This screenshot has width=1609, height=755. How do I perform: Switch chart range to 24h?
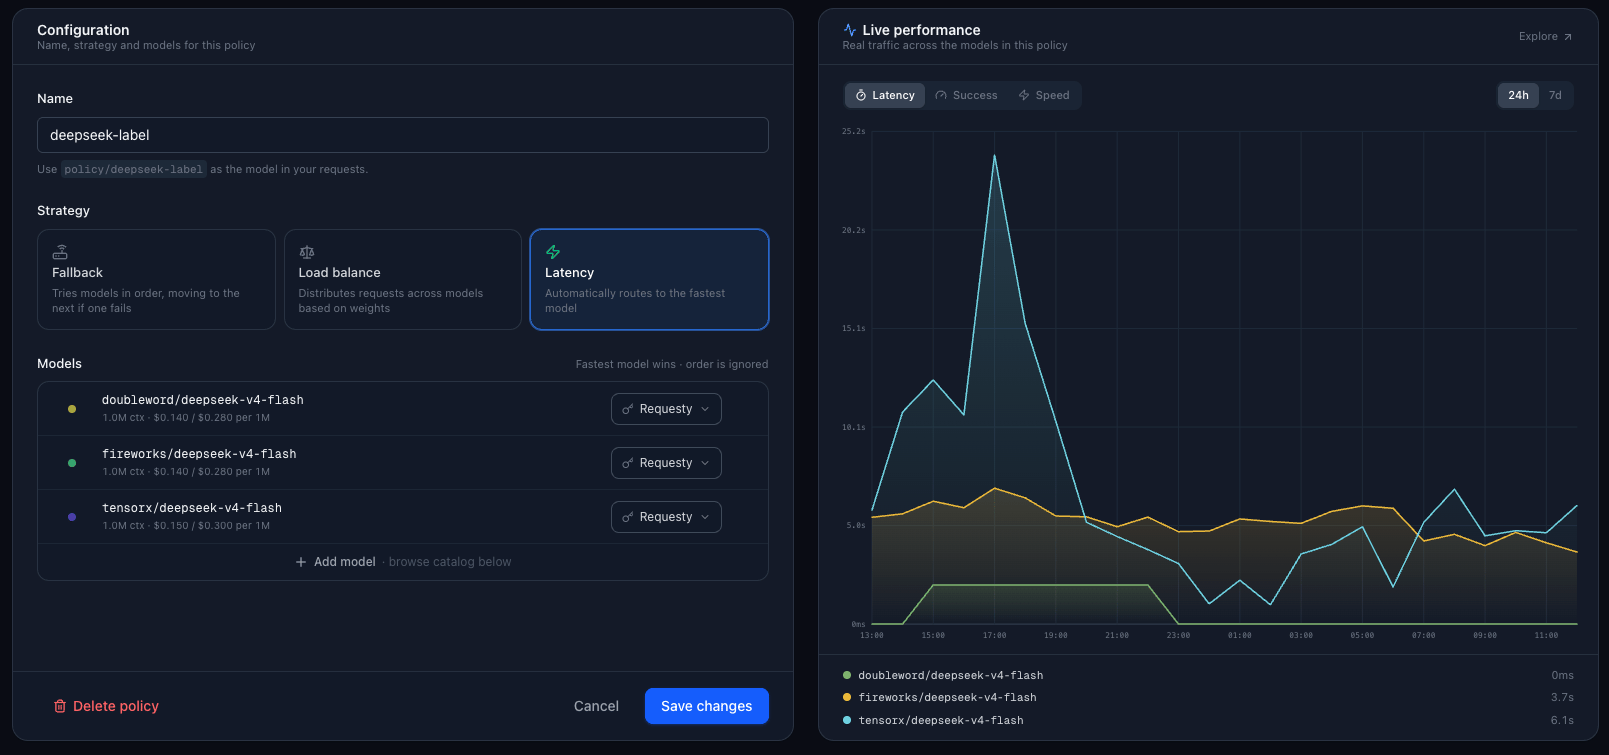[x=1518, y=95]
